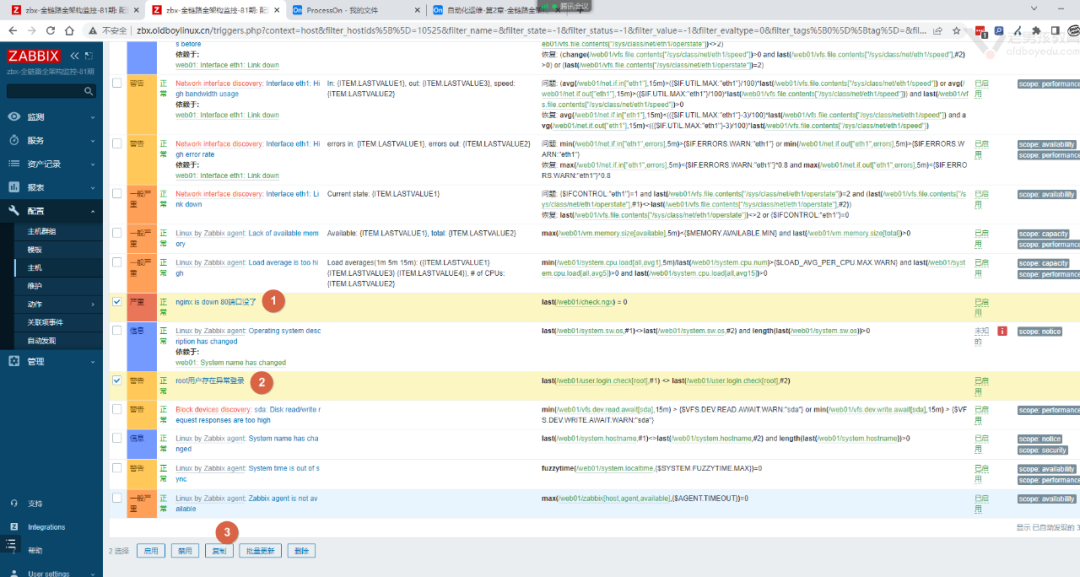Image resolution: width=1080 pixels, height=577 pixels.
Task: Click the 配置 wrench icon in sidebar
Action: (14, 211)
